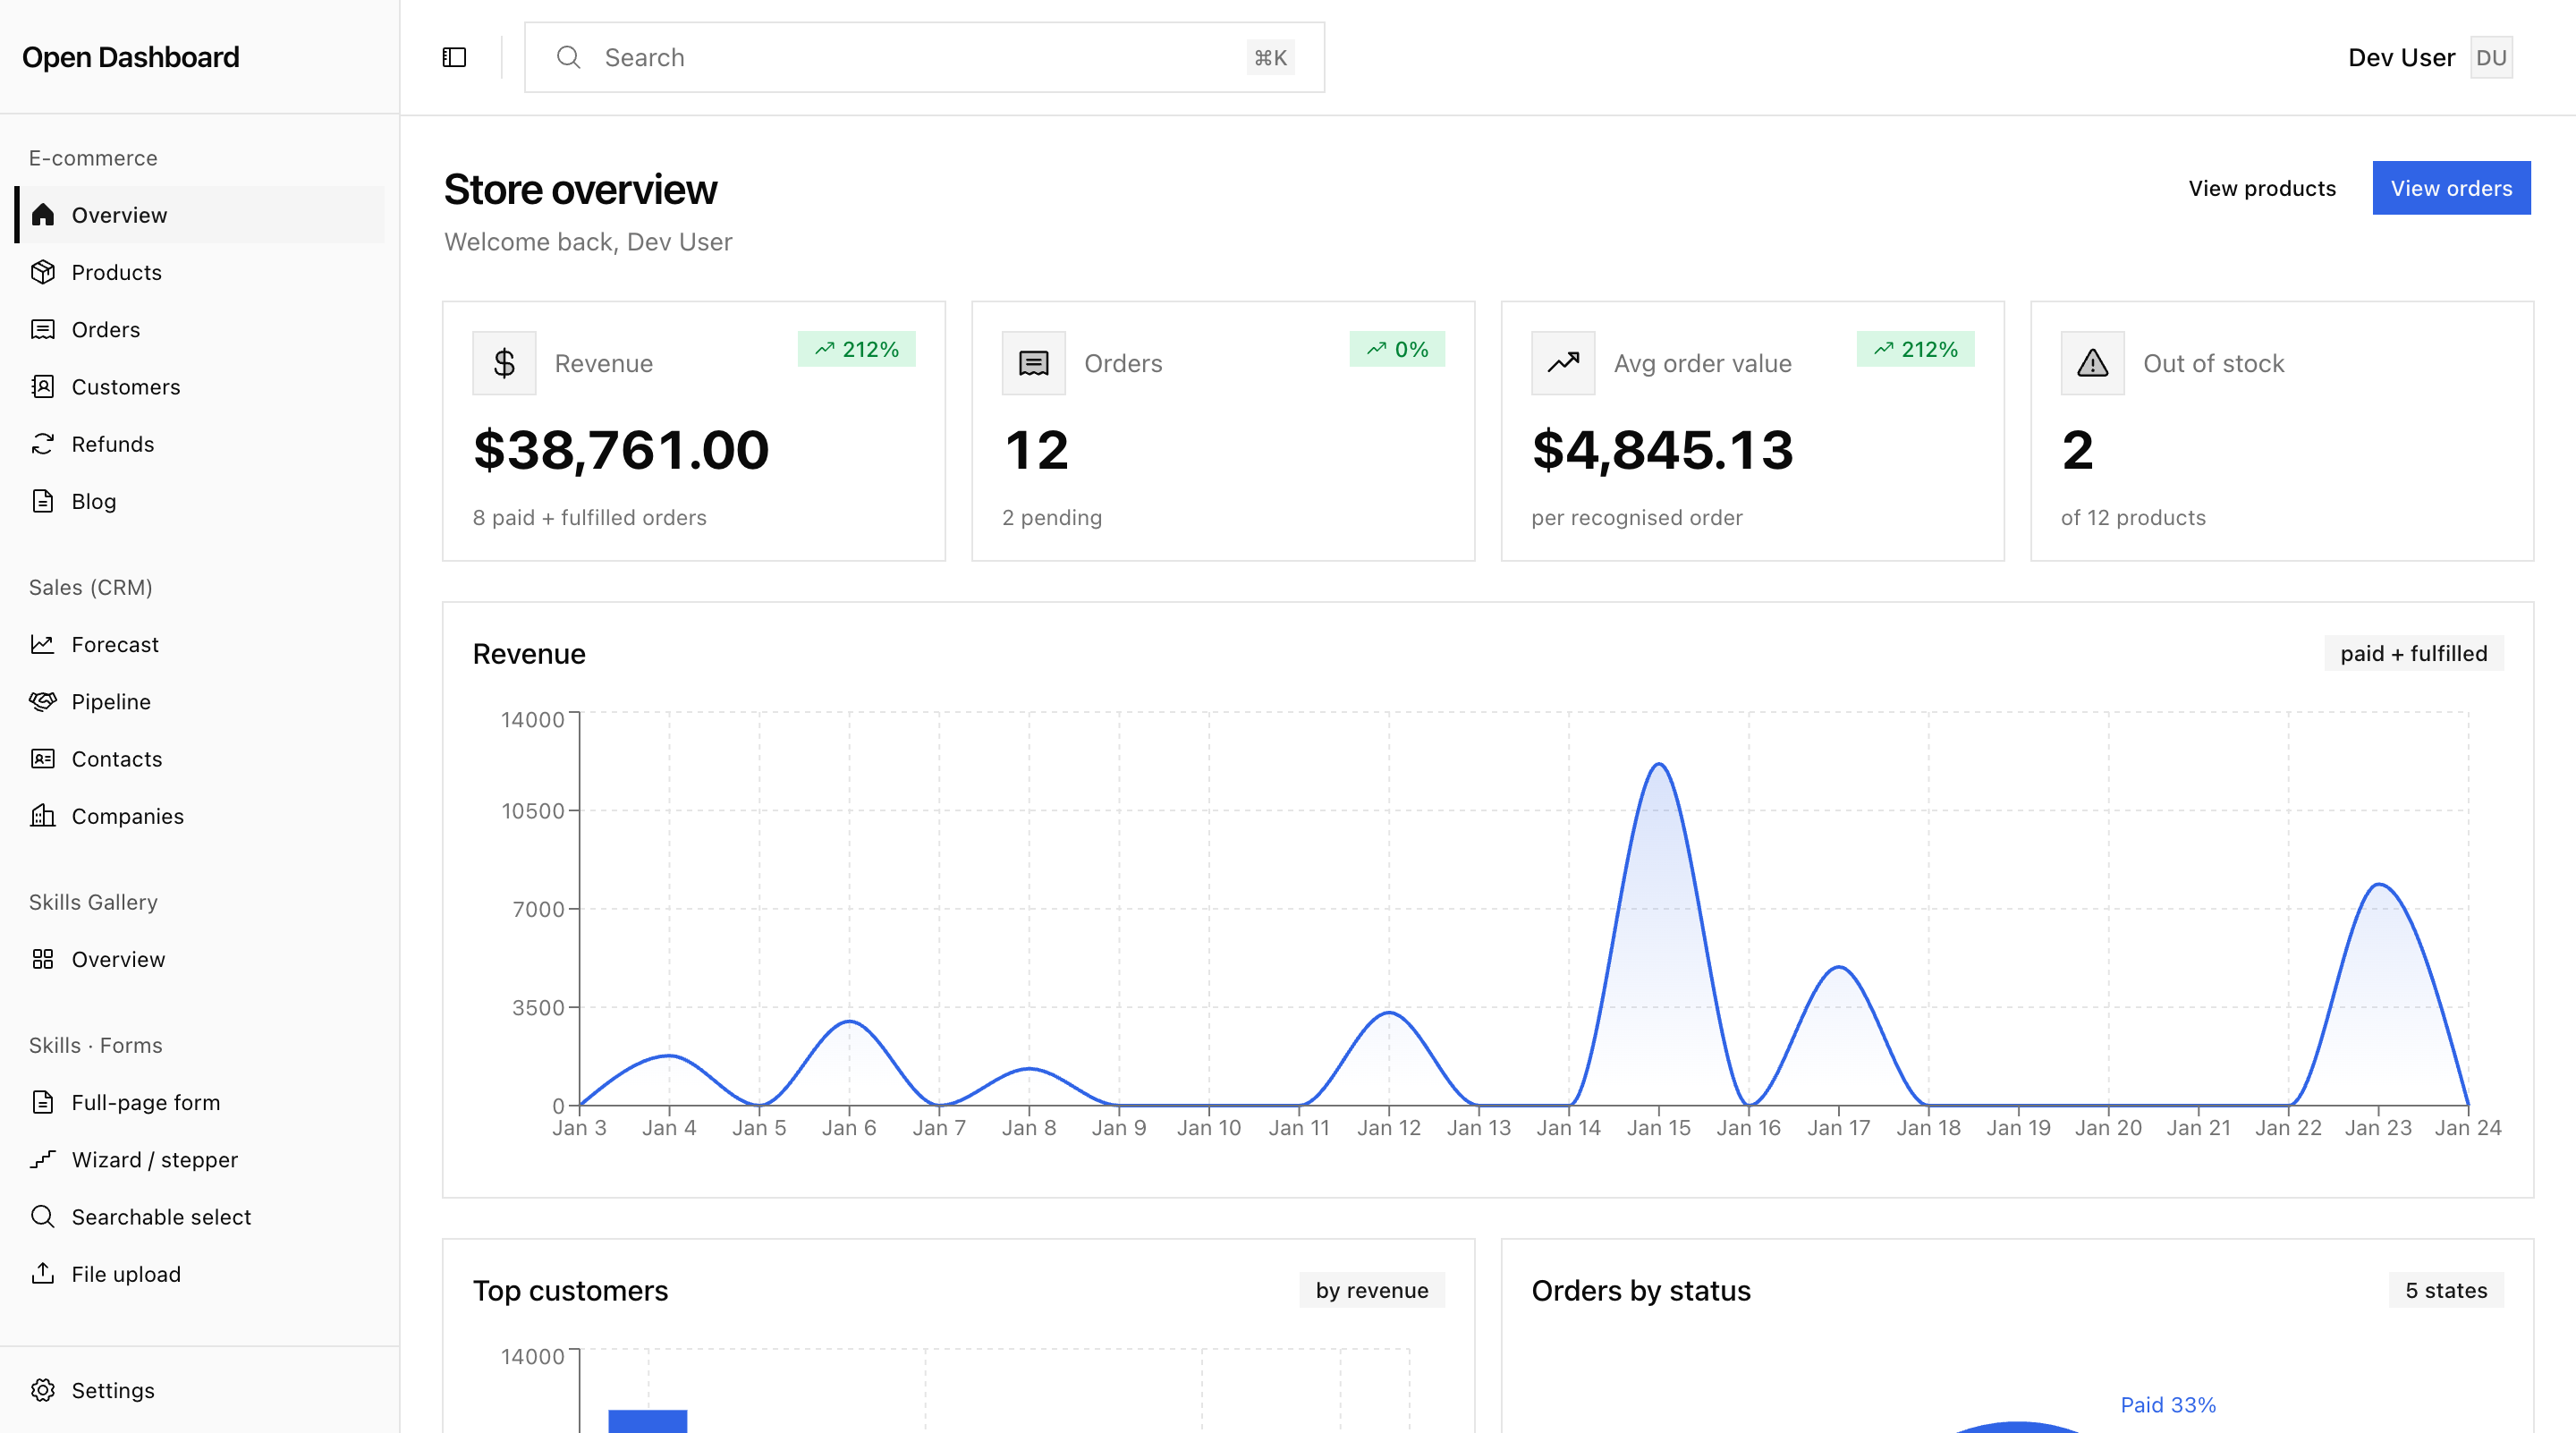Click 'of 12 products' text
Viewport: 2576px width, 1433px height.
pos(2133,517)
